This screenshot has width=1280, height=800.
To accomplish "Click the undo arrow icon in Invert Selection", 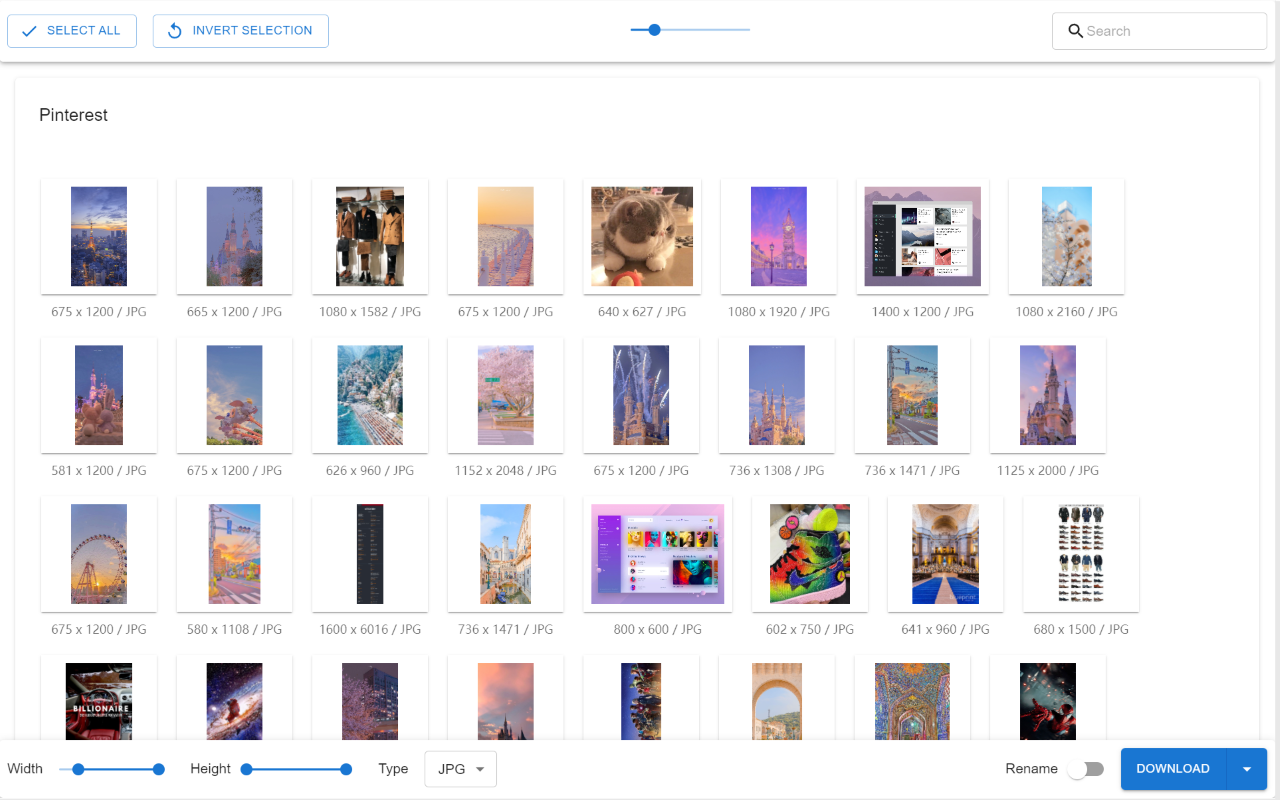I will pyautogui.click(x=174, y=31).
